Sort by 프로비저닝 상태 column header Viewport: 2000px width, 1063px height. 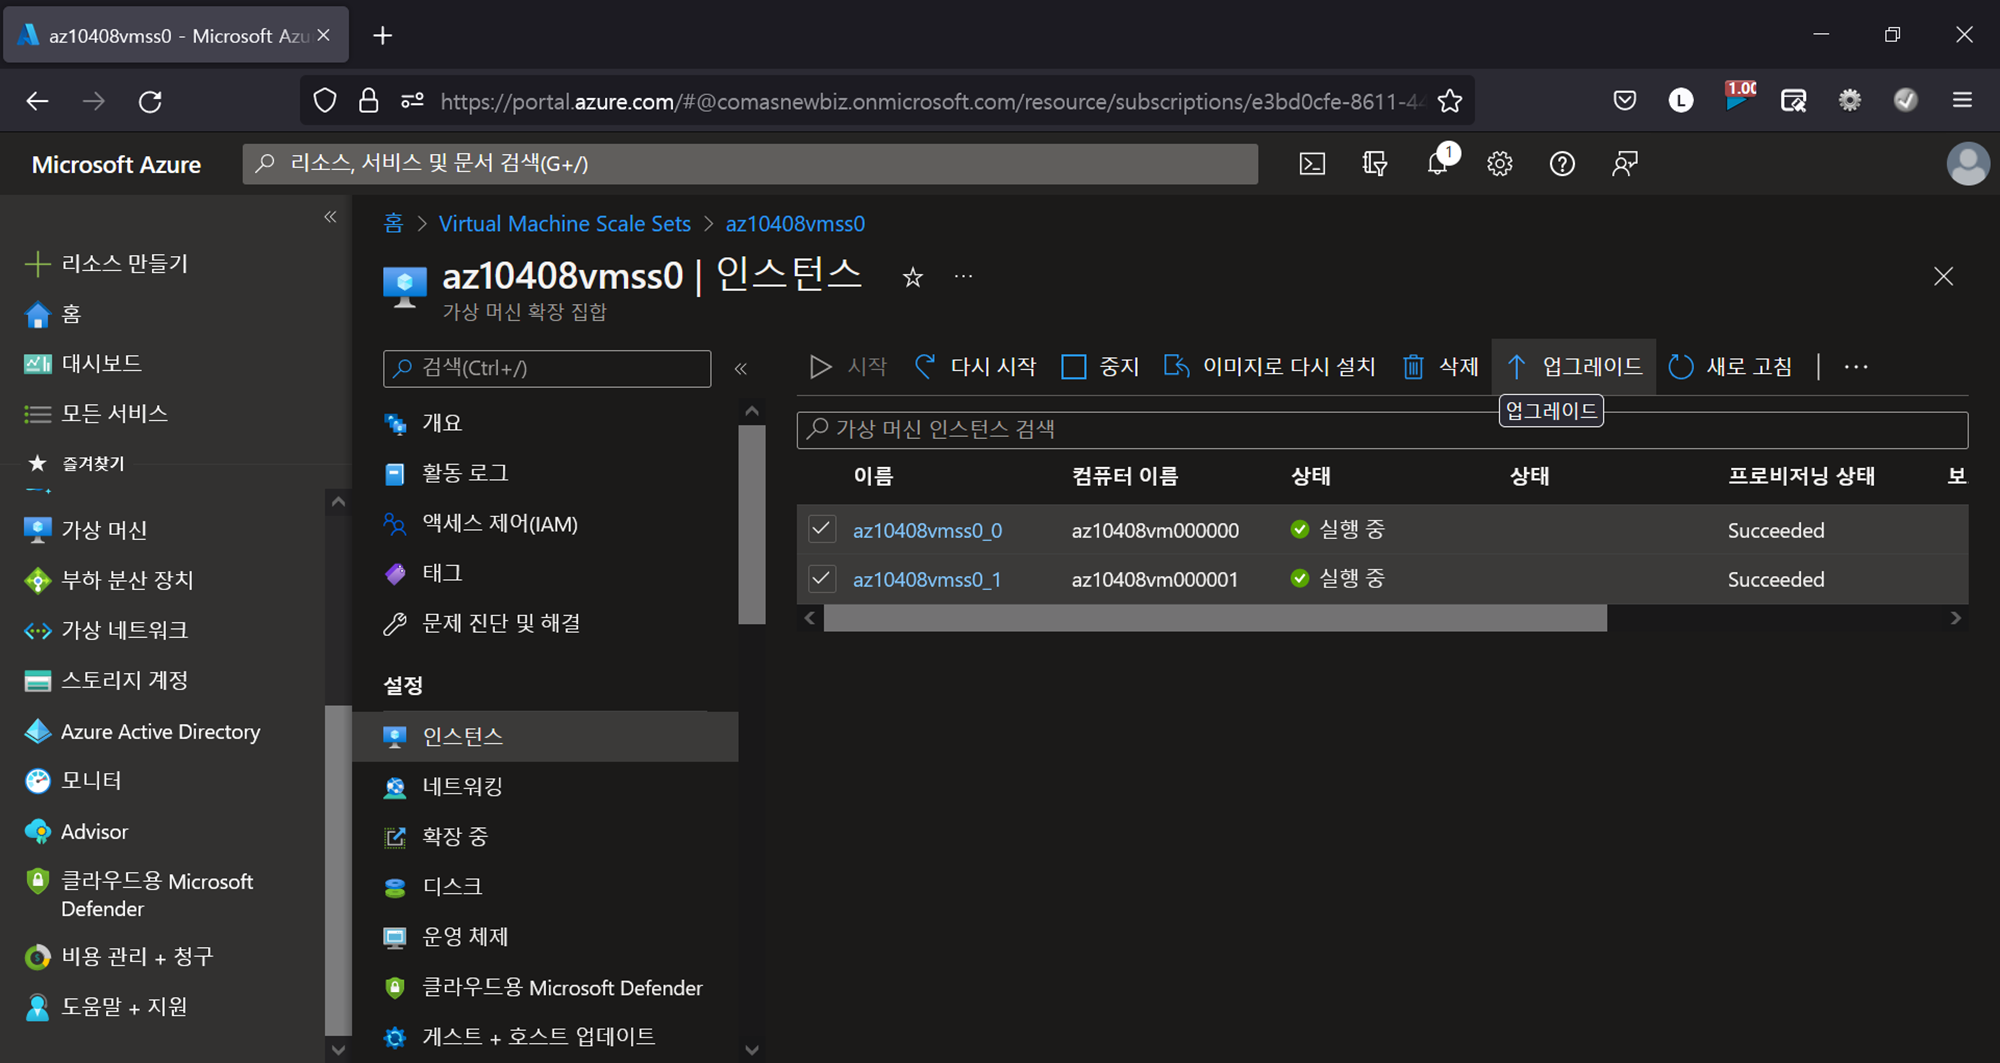[1801, 476]
